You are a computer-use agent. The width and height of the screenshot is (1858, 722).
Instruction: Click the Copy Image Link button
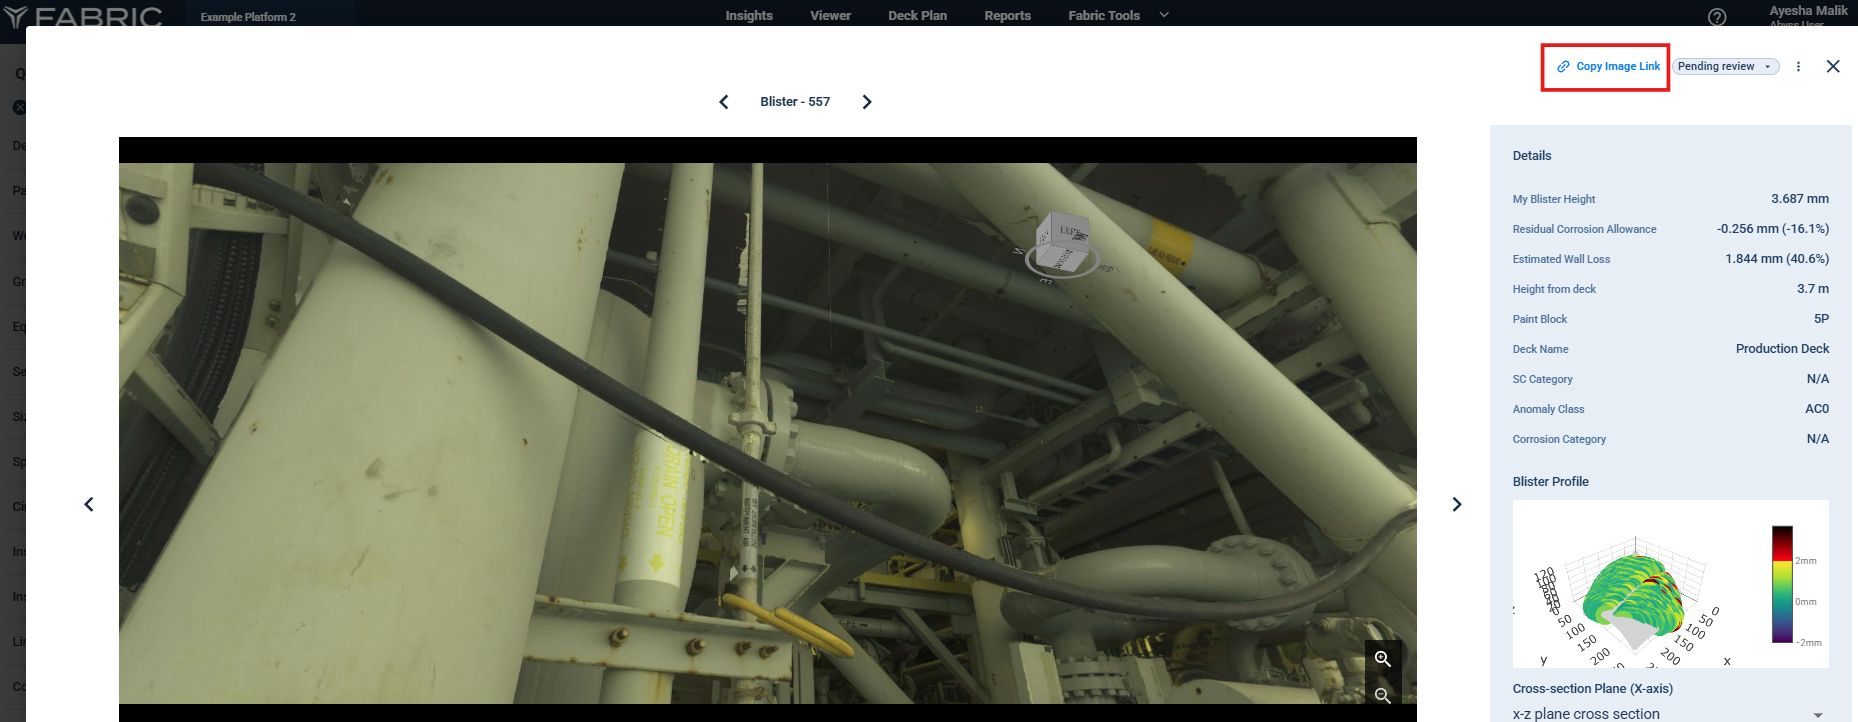click(1608, 67)
